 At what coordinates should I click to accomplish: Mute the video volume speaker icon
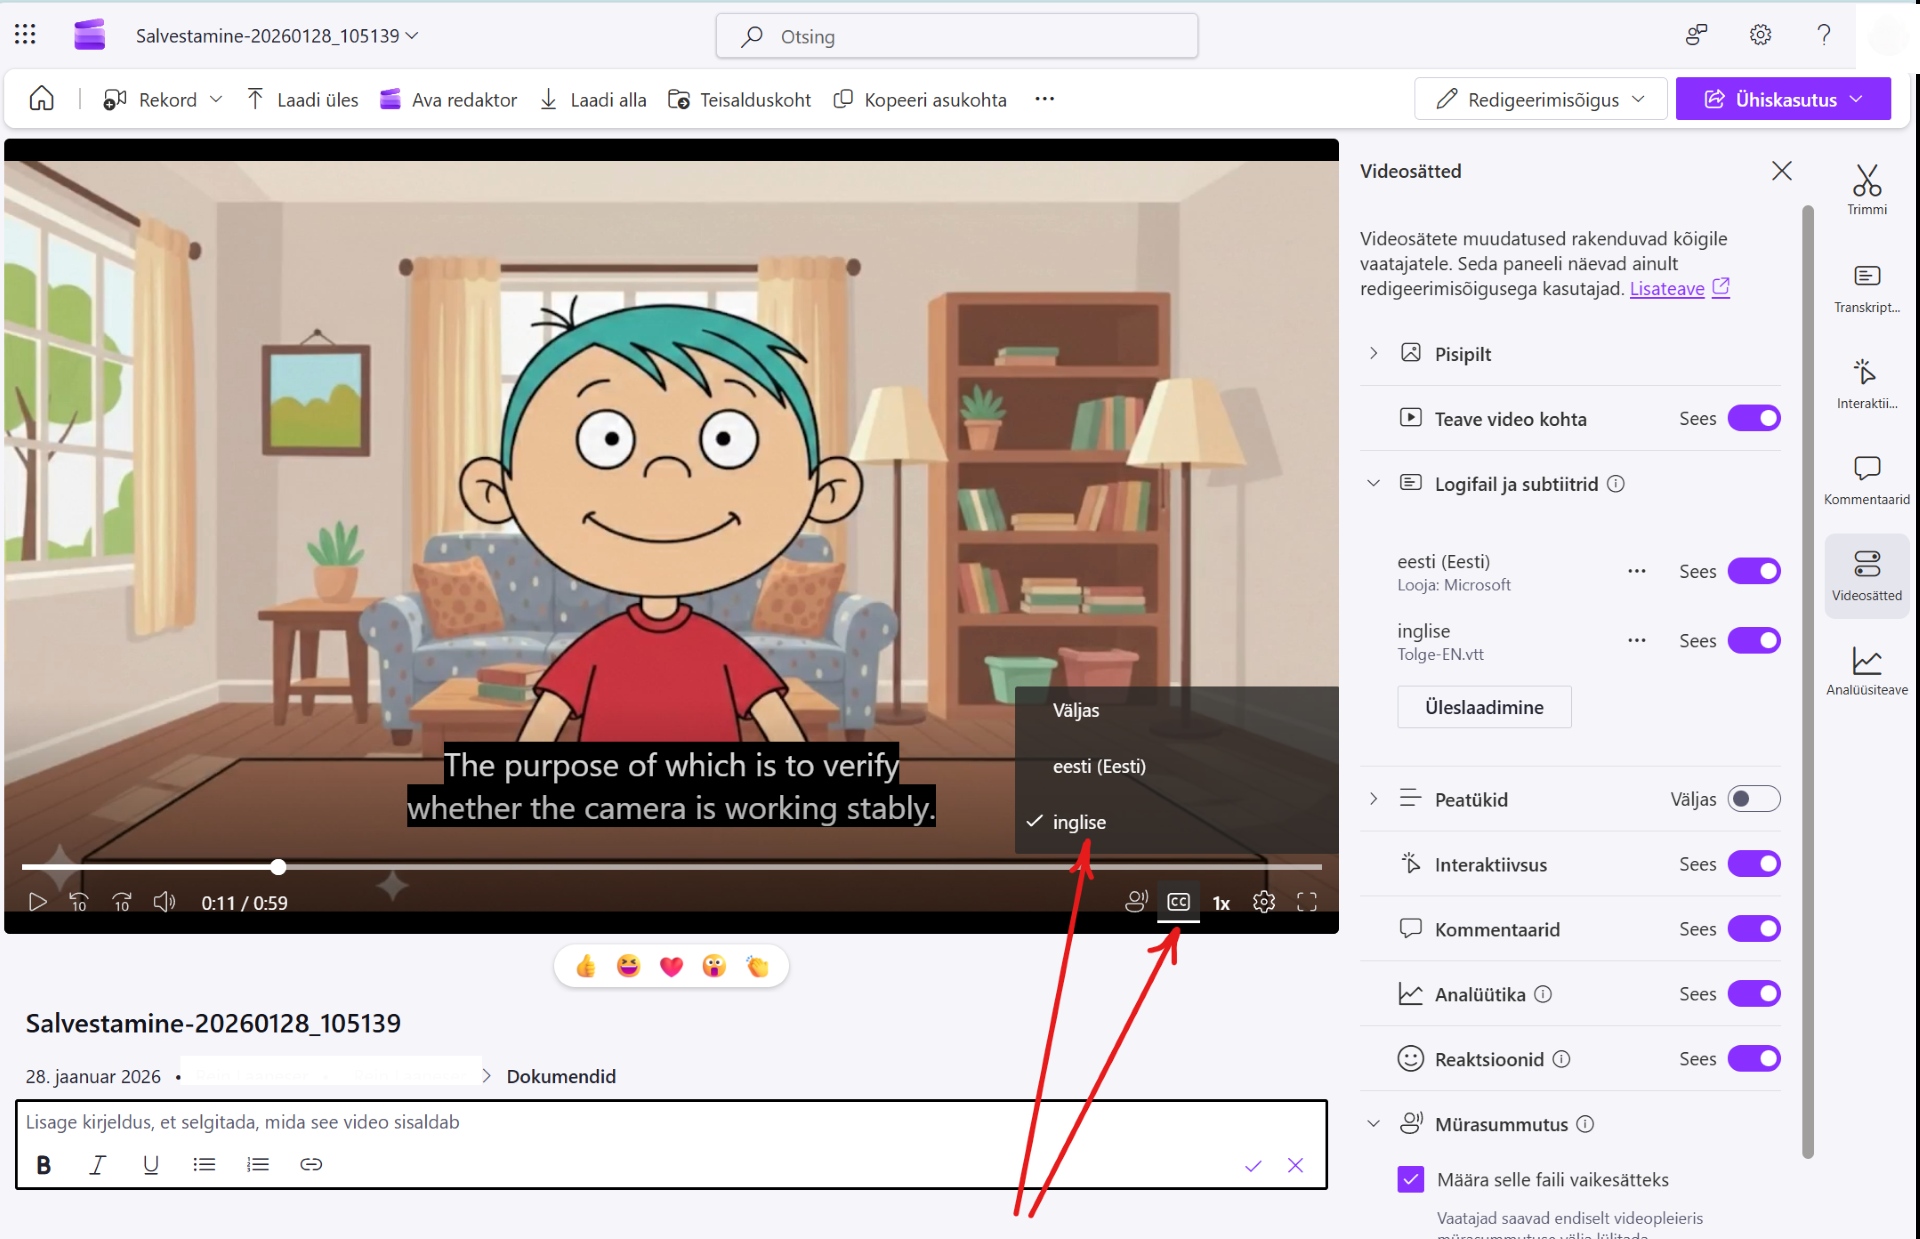[x=164, y=902]
